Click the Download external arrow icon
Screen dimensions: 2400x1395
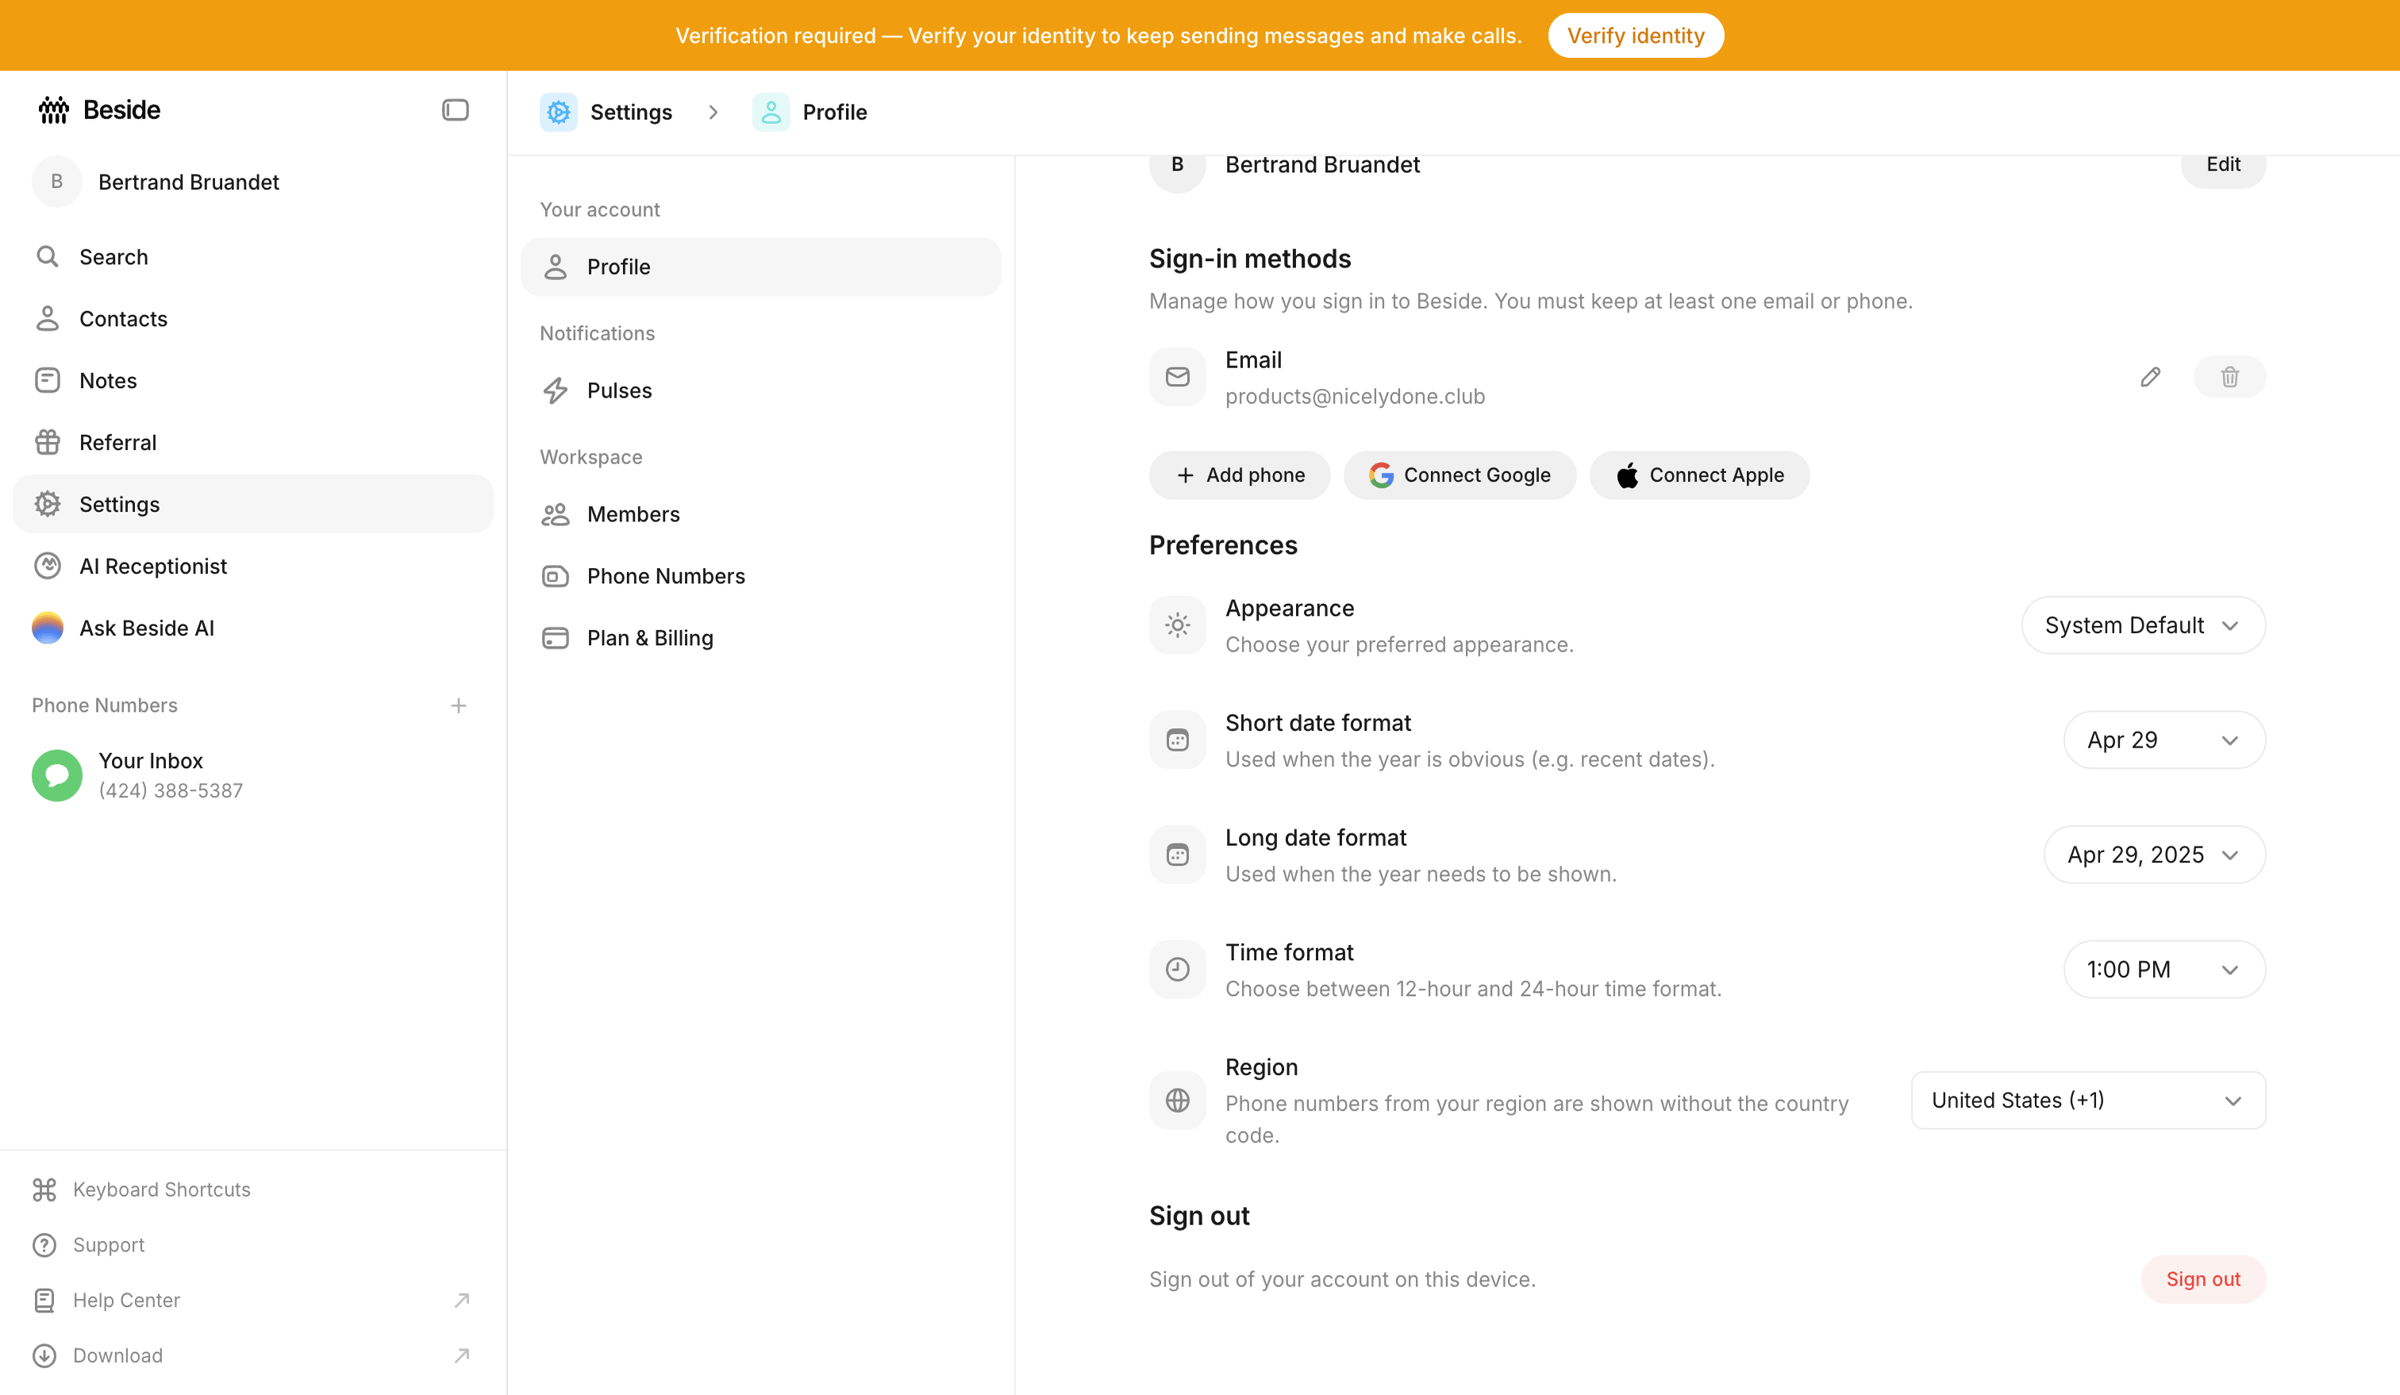(461, 1356)
